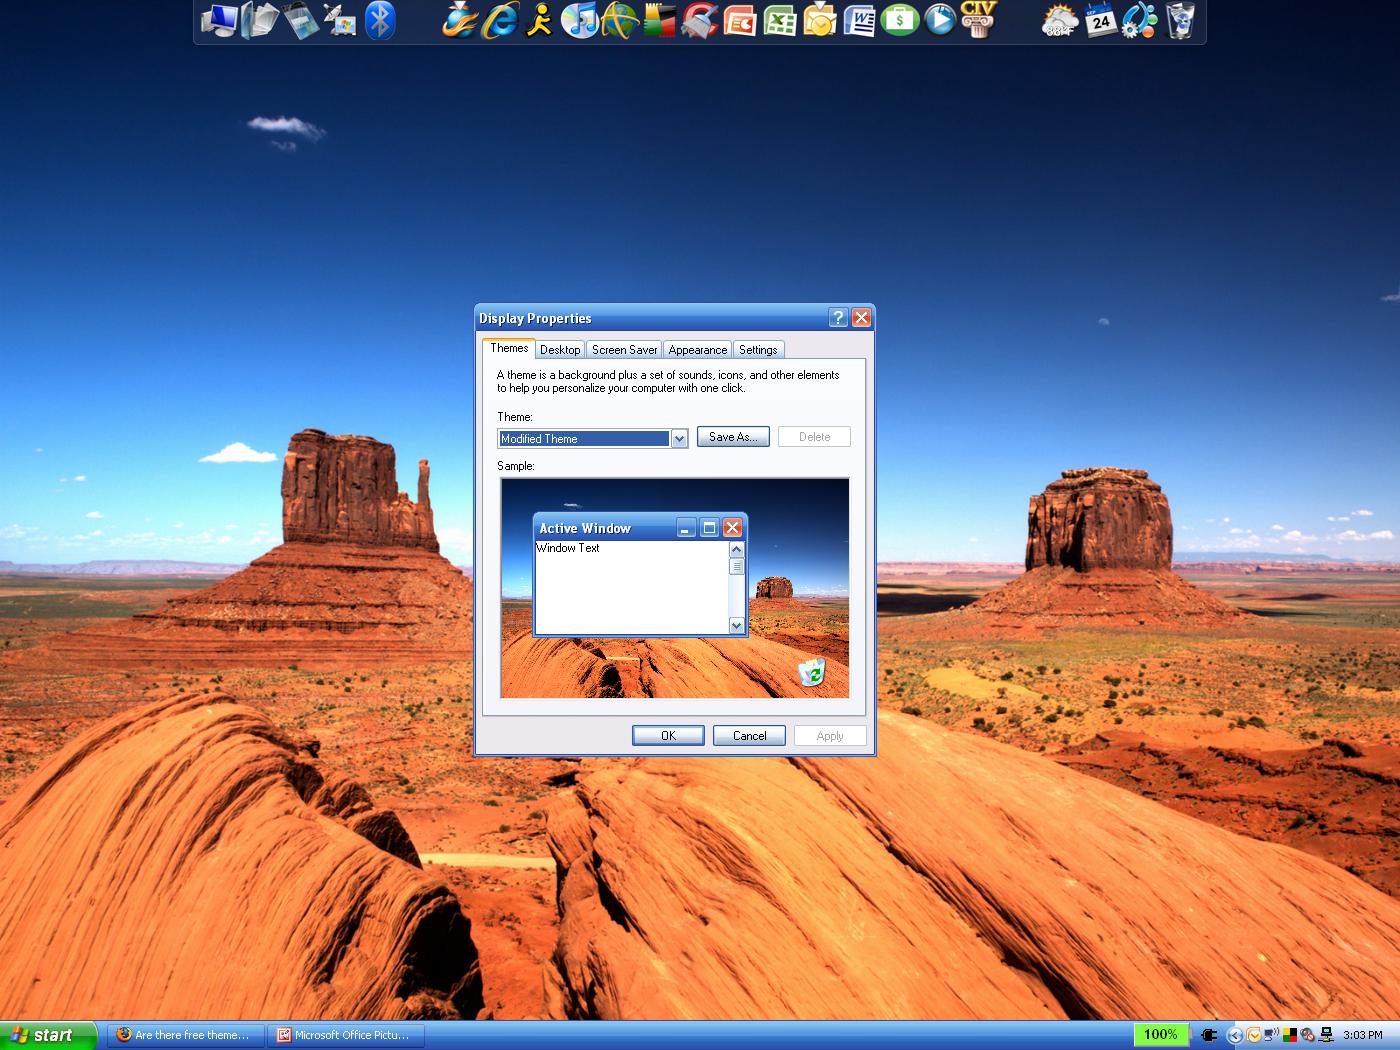Click the Help question mark button
Screen dimensions: 1400x1050
pyautogui.click(x=839, y=318)
